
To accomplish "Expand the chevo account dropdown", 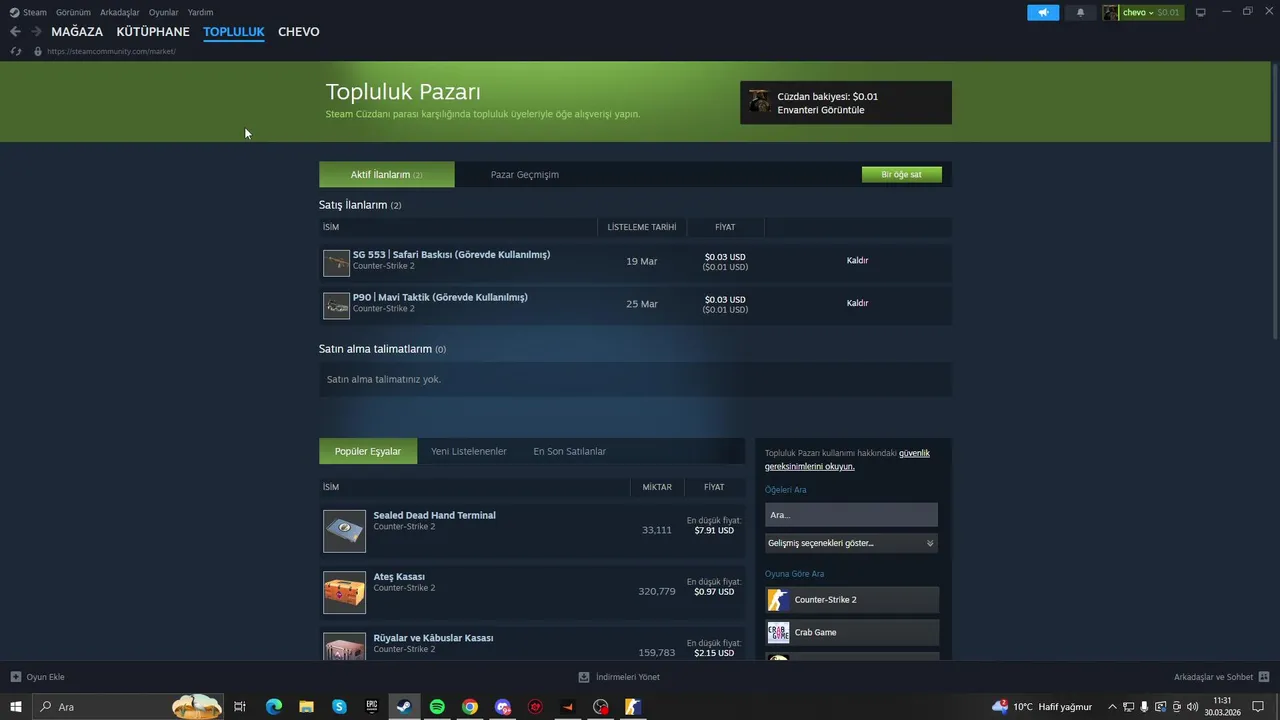I will (x=1151, y=13).
